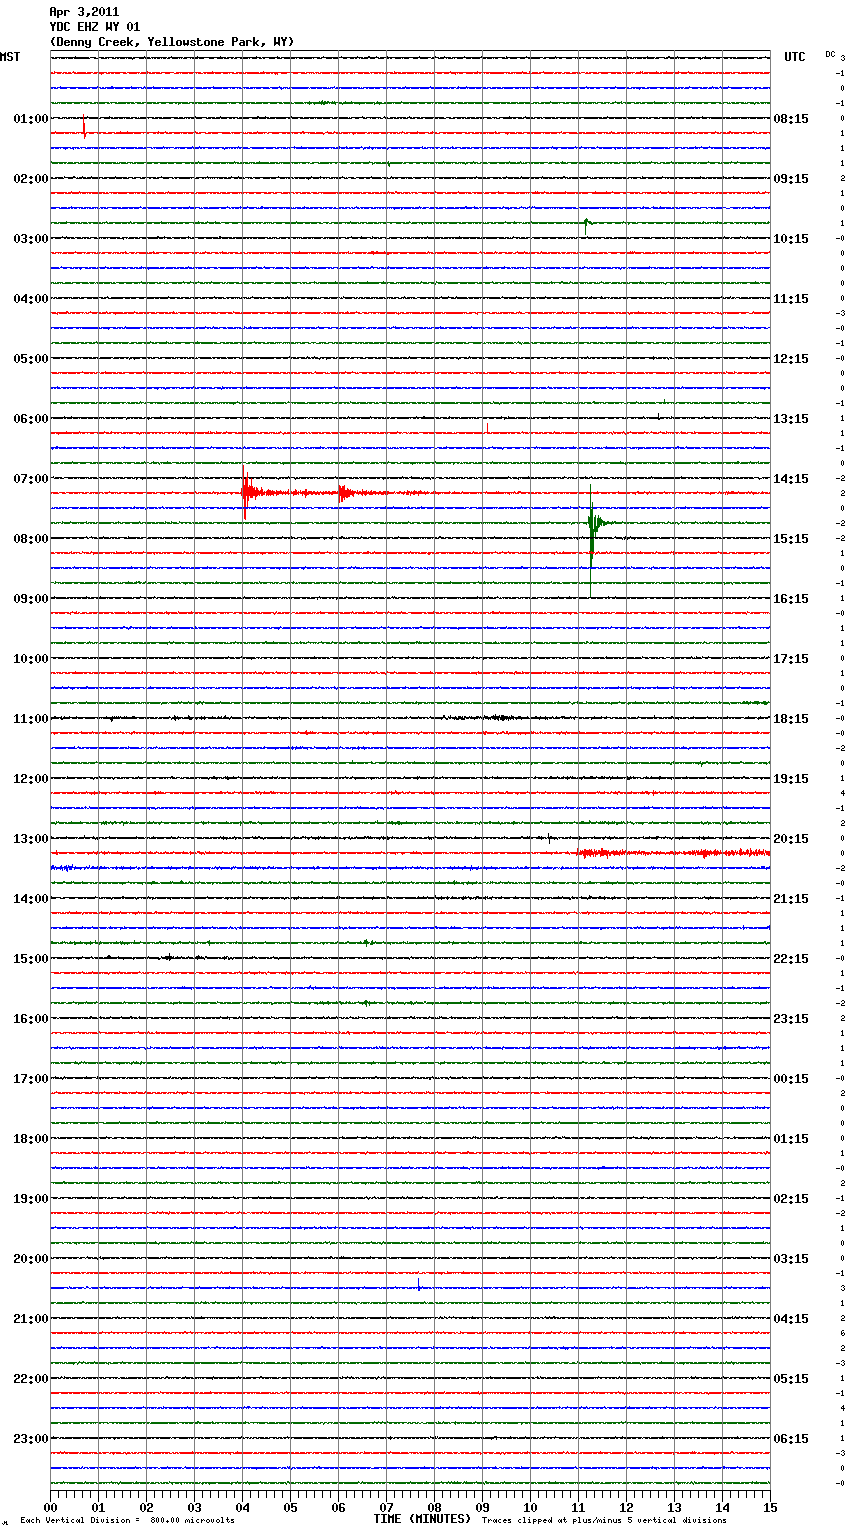Click the large green seismic spike near minute 11
The height and width of the screenshot is (1534, 850).
(592, 523)
